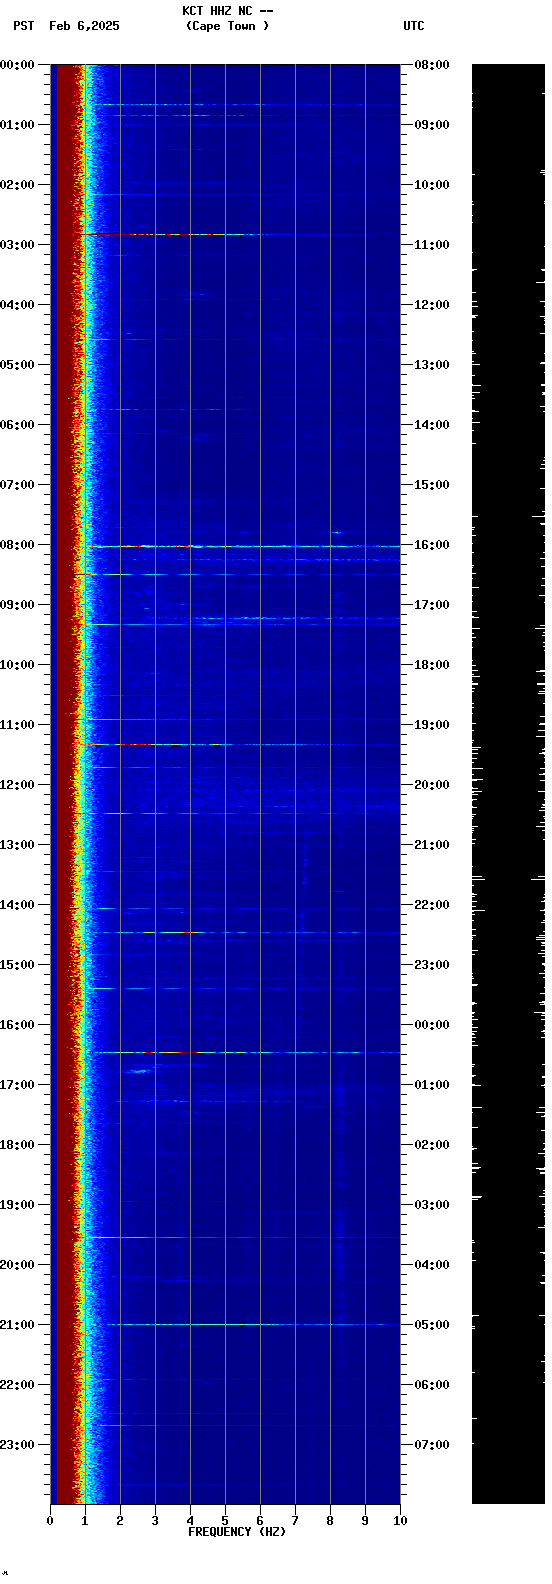Select the 23:00 PST time tick
Viewport: 552px width, 1584px height.
(x=18, y=1445)
